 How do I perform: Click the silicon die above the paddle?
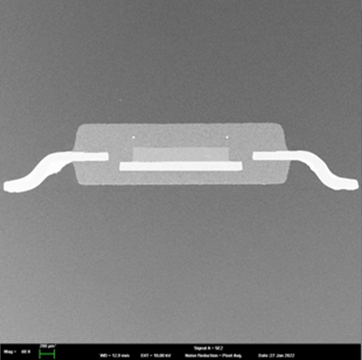pyautogui.click(x=181, y=154)
